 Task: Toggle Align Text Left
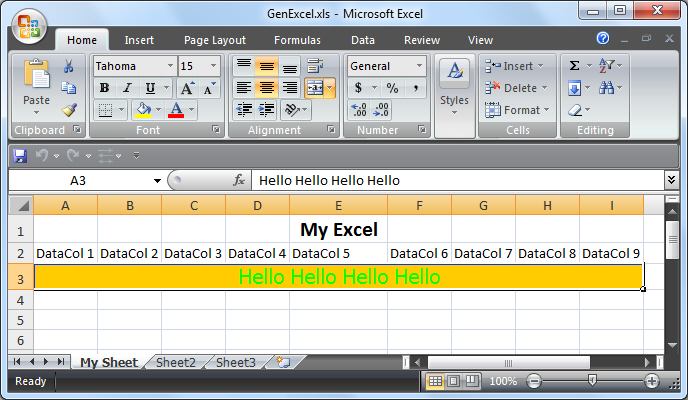point(244,88)
